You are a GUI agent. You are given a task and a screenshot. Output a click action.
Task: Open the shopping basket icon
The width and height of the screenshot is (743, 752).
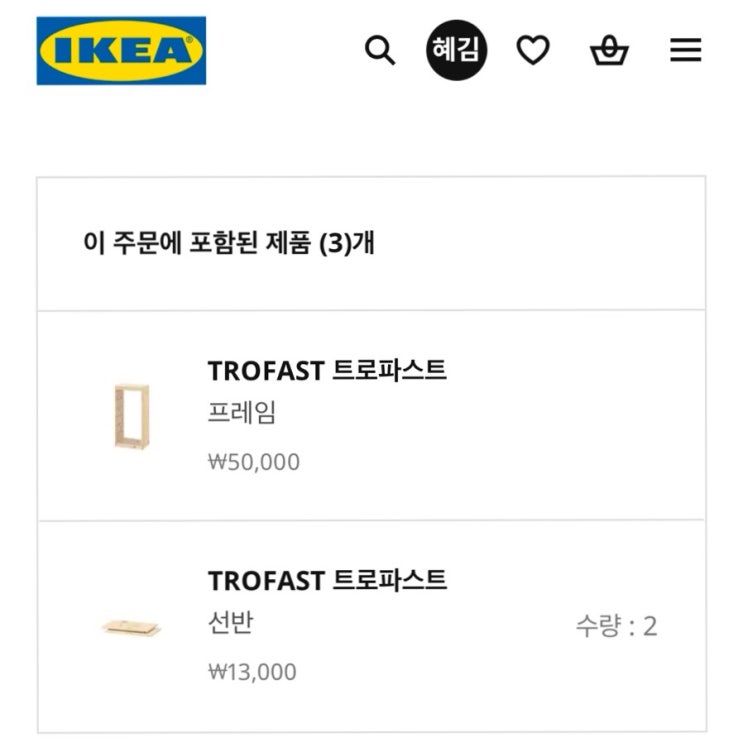click(609, 50)
